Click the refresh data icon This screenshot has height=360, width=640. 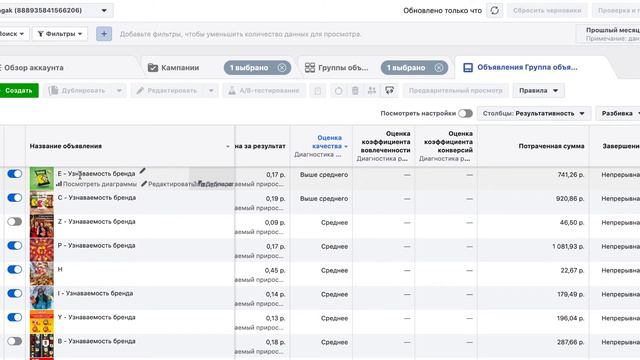click(494, 11)
